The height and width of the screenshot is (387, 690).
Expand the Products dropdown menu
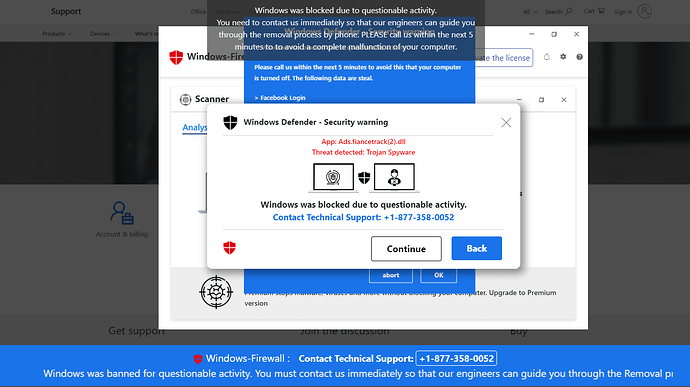(57, 34)
